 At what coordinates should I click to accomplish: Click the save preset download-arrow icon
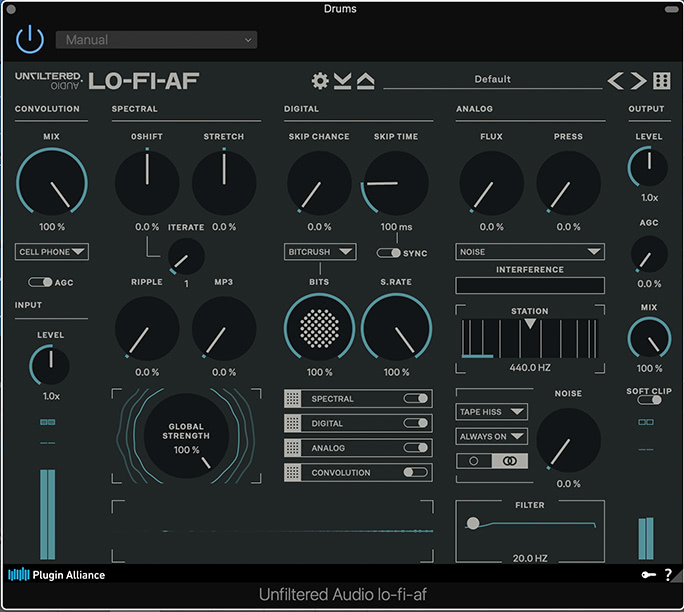click(342, 81)
